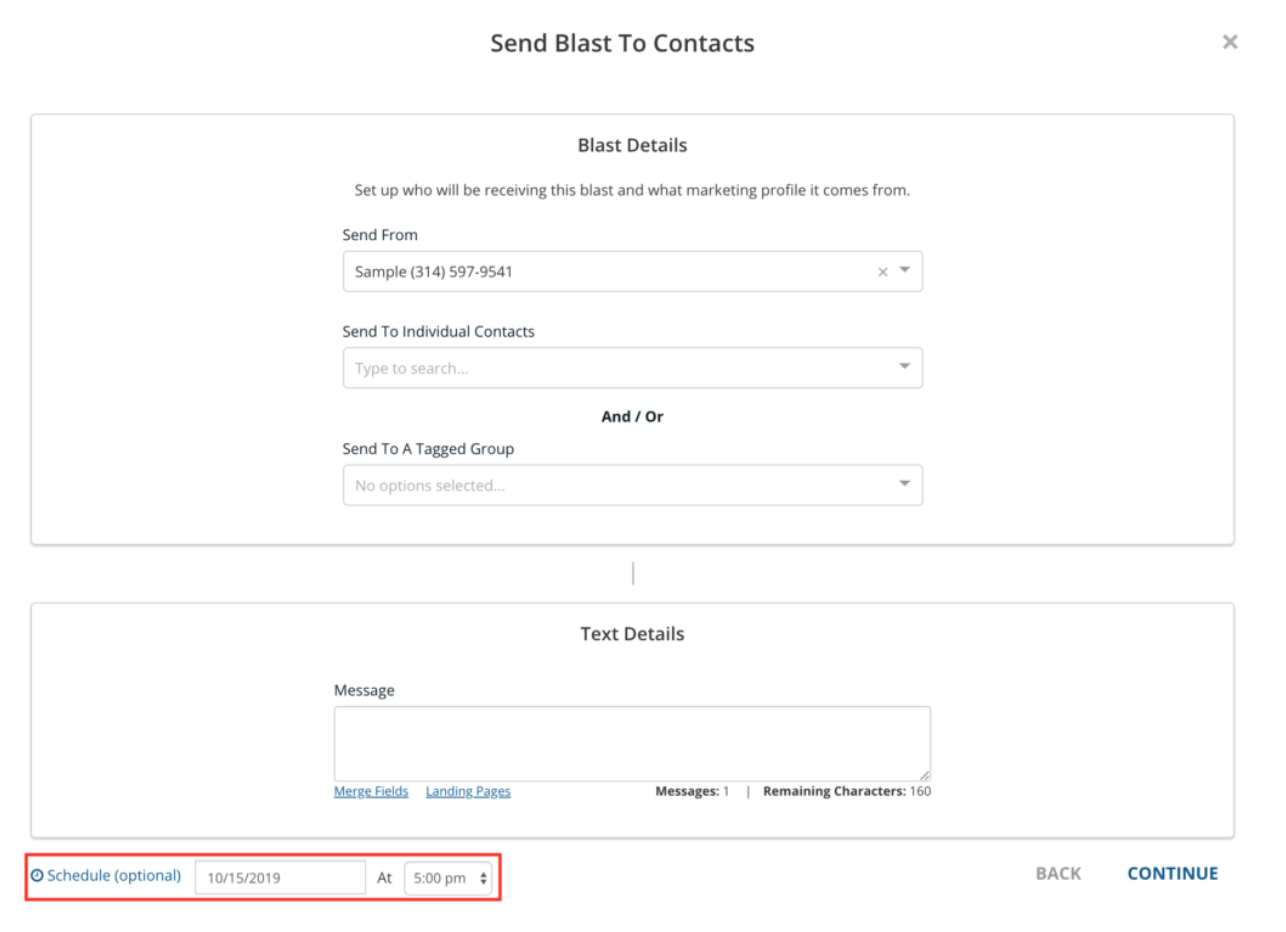Close the Send Blast To Contacts dialog

click(x=1230, y=42)
